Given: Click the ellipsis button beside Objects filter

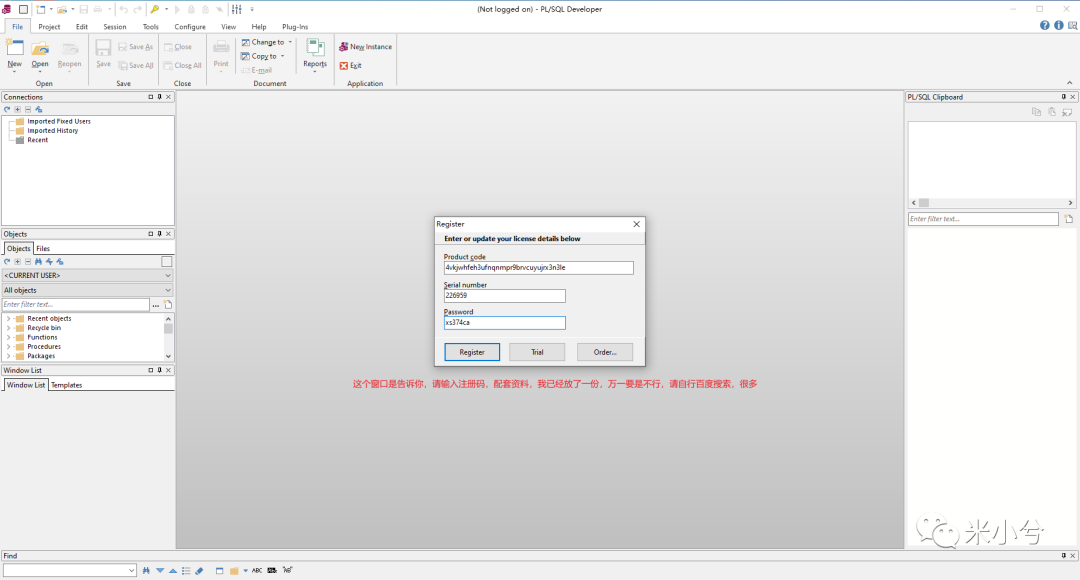Looking at the screenshot, I should (156, 304).
